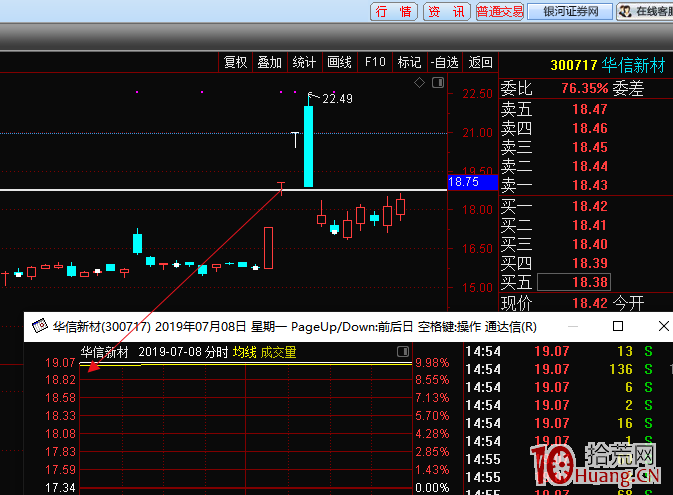Select 复权 in chart toolbar
The width and height of the screenshot is (673, 495).
pyautogui.click(x=235, y=63)
